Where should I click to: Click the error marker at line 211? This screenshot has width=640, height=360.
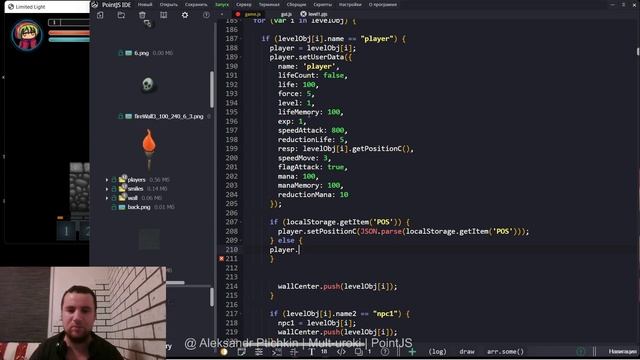tap(221, 258)
